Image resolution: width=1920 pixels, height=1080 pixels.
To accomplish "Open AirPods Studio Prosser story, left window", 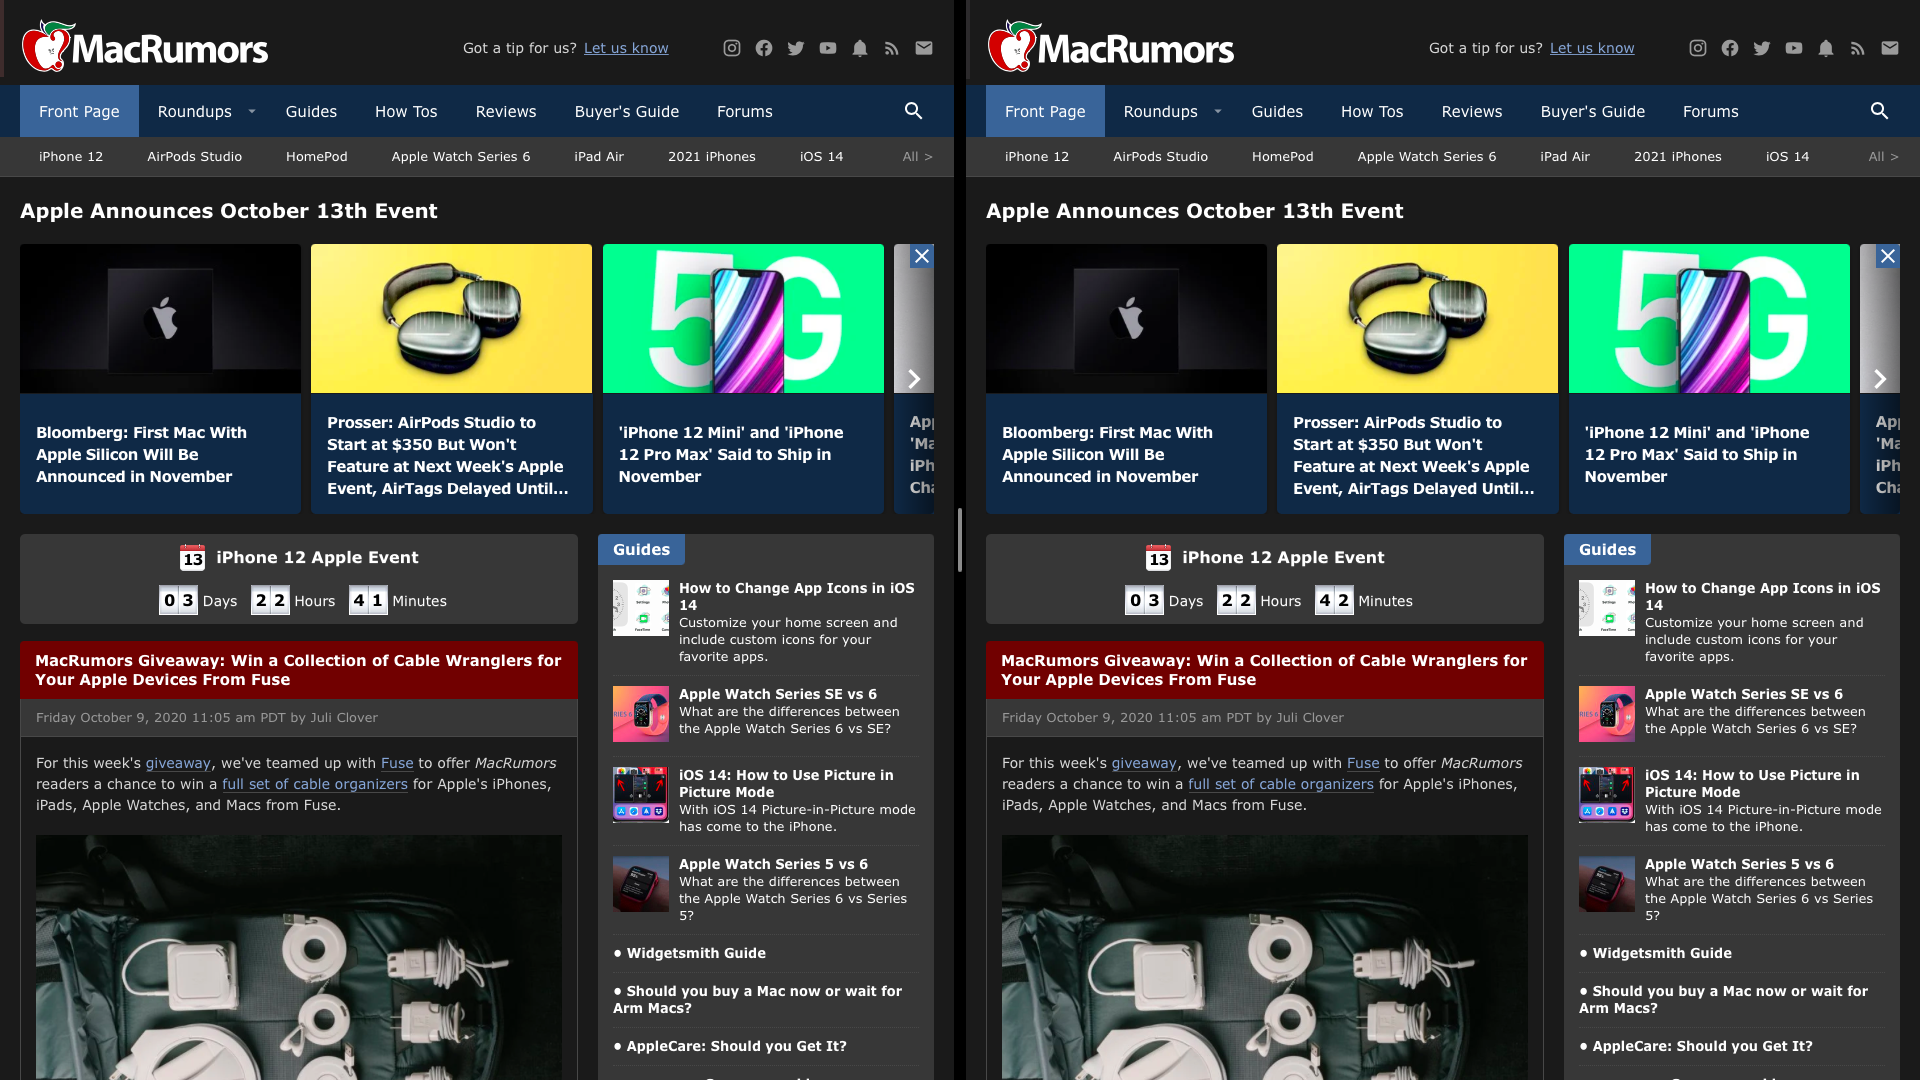I will [451, 379].
